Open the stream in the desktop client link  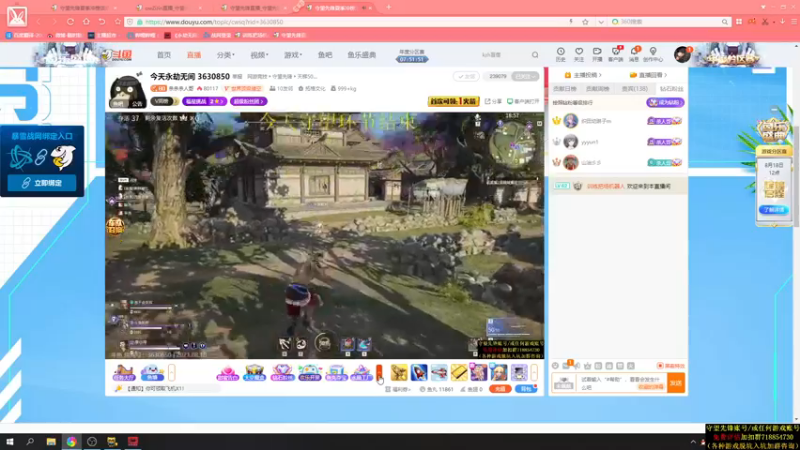[523, 102]
